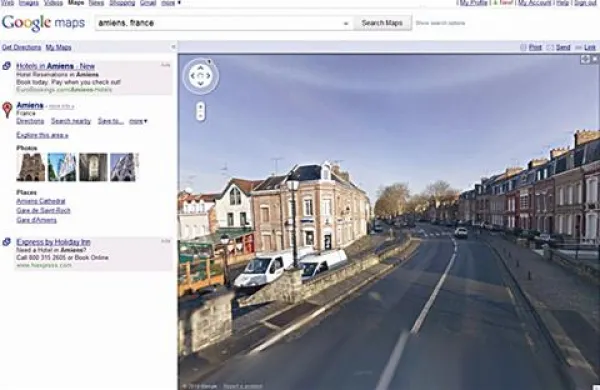Image resolution: width=600 pixels, height=390 pixels.
Task: Click the sponsored icon beside Express by Holiday Inn
Action: pyautogui.click(x=7, y=242)
